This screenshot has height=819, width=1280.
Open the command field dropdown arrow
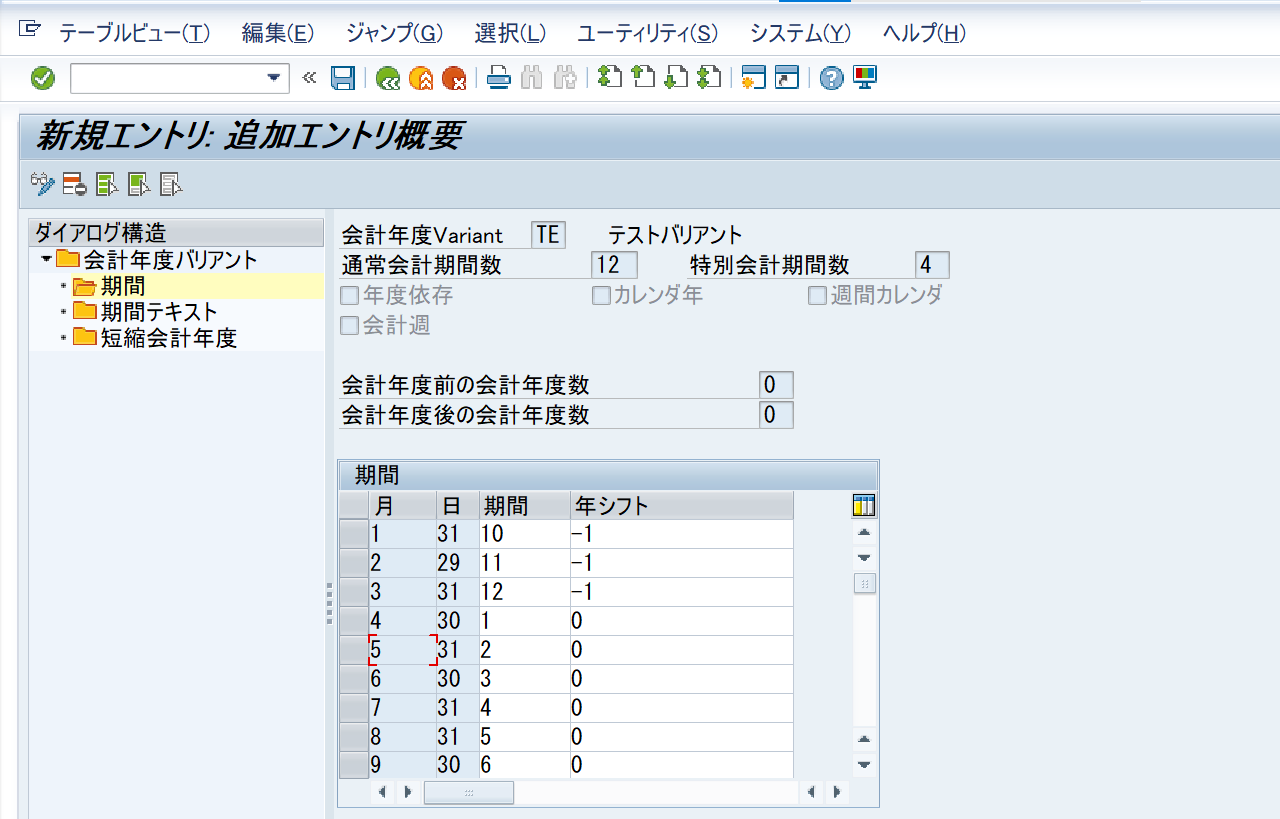(272, 78)
